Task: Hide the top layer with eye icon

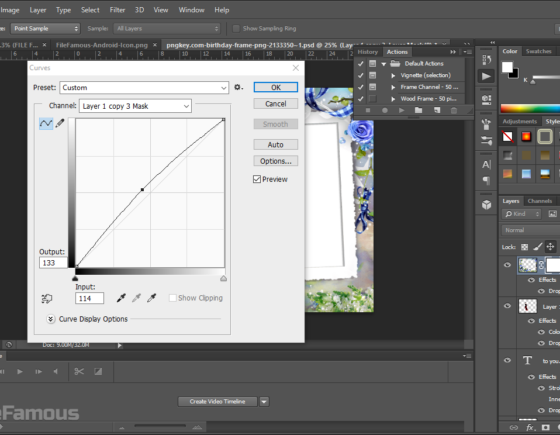Action: tap(507, 265)
